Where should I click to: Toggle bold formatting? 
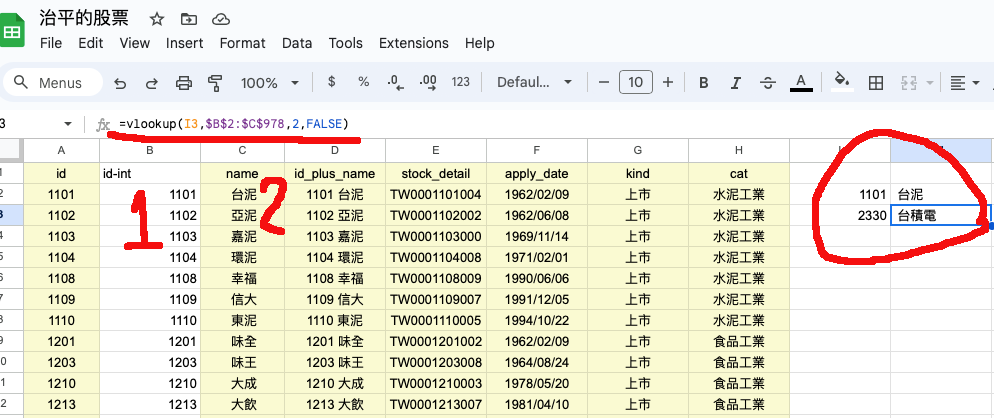[x=704, y=83]
